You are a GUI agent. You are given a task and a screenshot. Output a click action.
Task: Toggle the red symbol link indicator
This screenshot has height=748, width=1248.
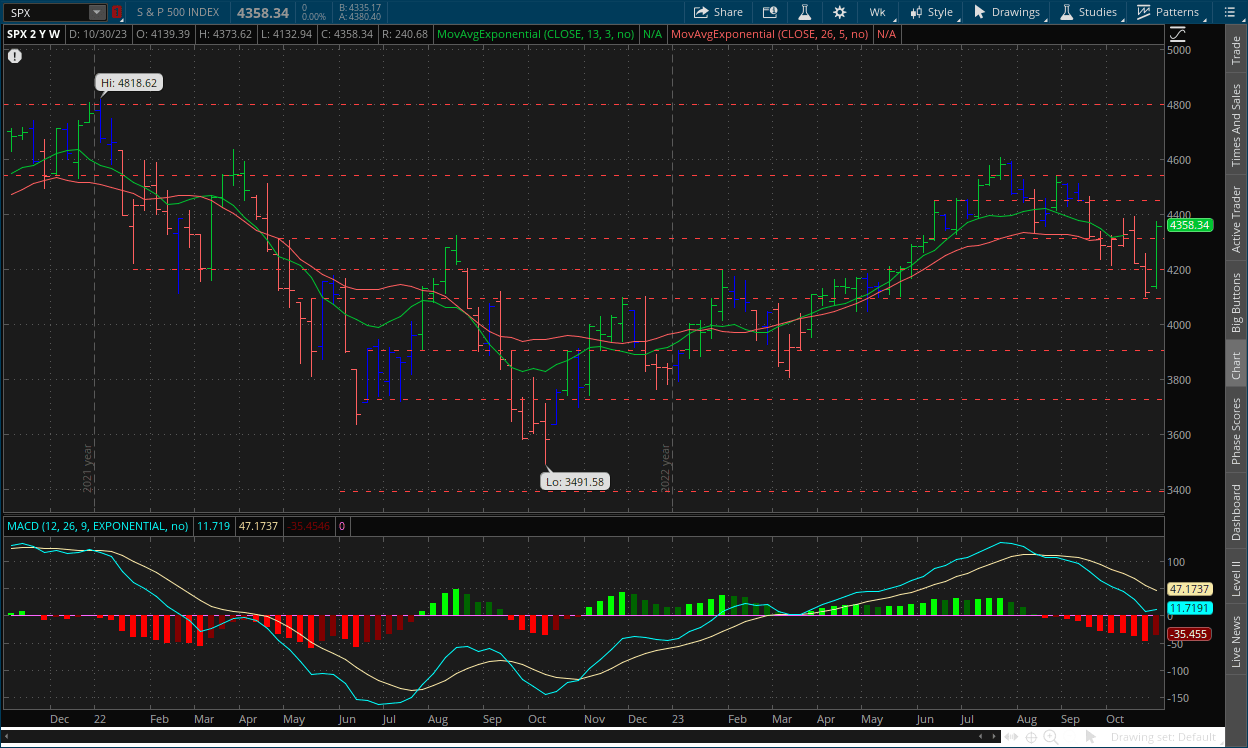pos(117,12)
